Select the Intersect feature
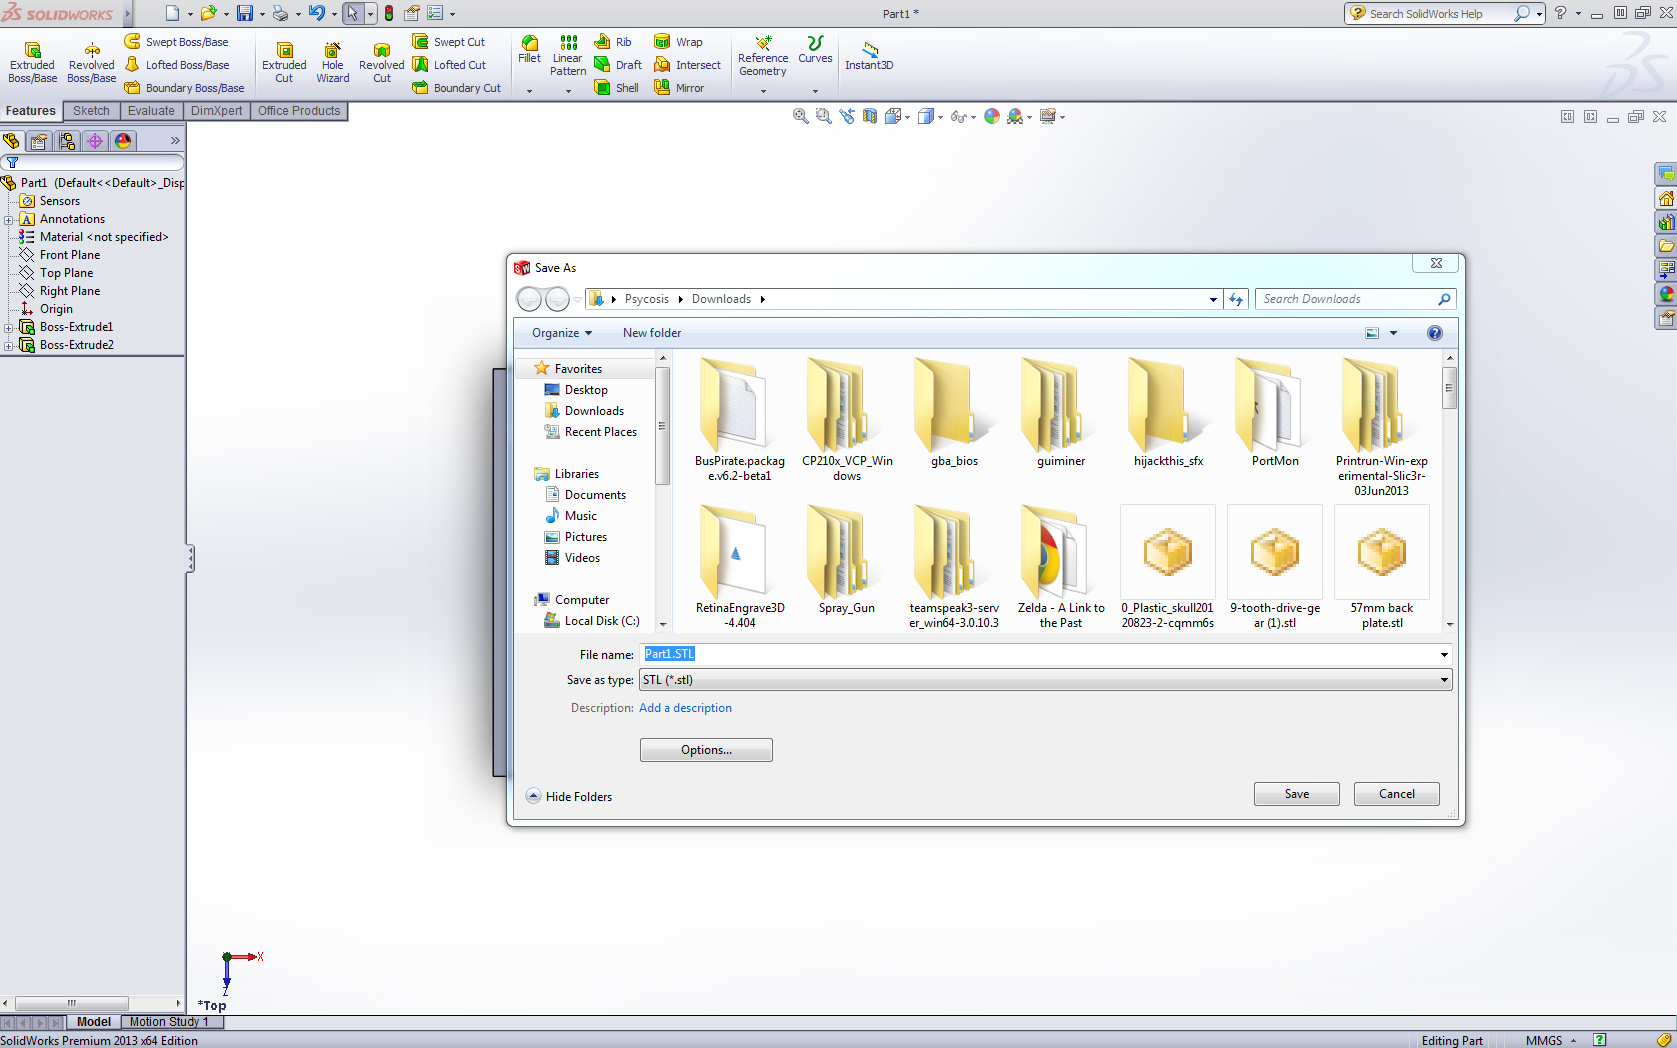Image resolution: width=1677 pixels, height=1048 pixels. click(x=687, y=65)
